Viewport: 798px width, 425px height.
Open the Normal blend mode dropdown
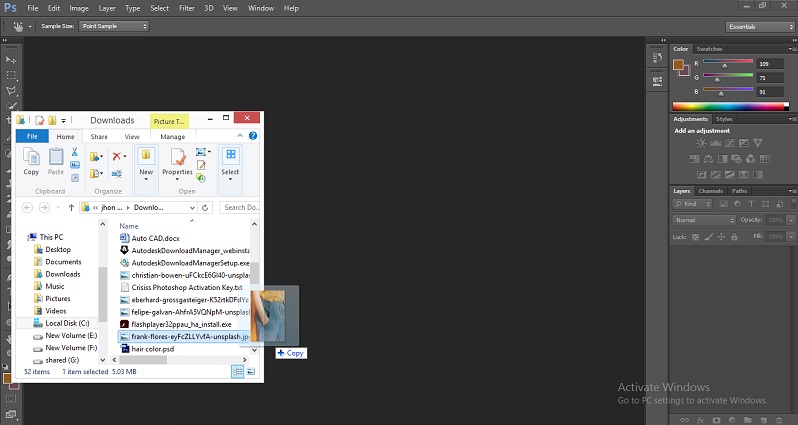[704, 220]
